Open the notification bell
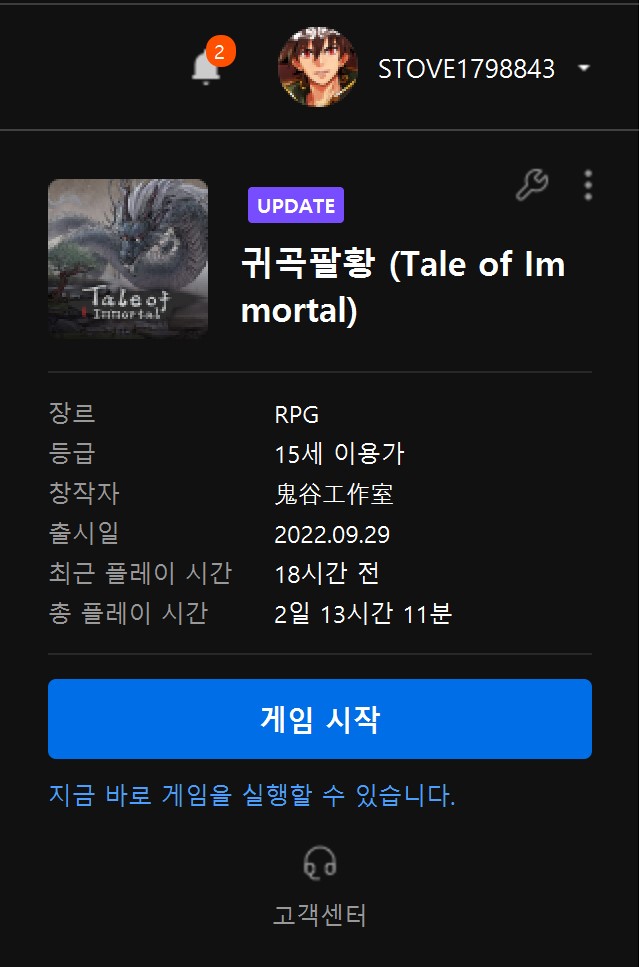Image resolution: width=639 pixels, height=967 pixels. coord(206,67)
